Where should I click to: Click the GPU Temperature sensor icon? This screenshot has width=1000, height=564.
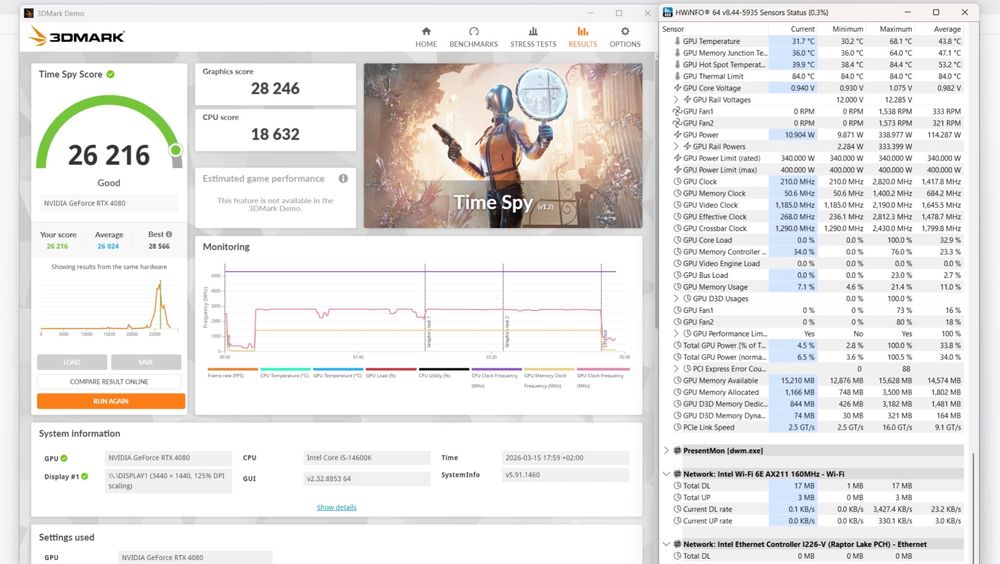[x=677, y=41]
